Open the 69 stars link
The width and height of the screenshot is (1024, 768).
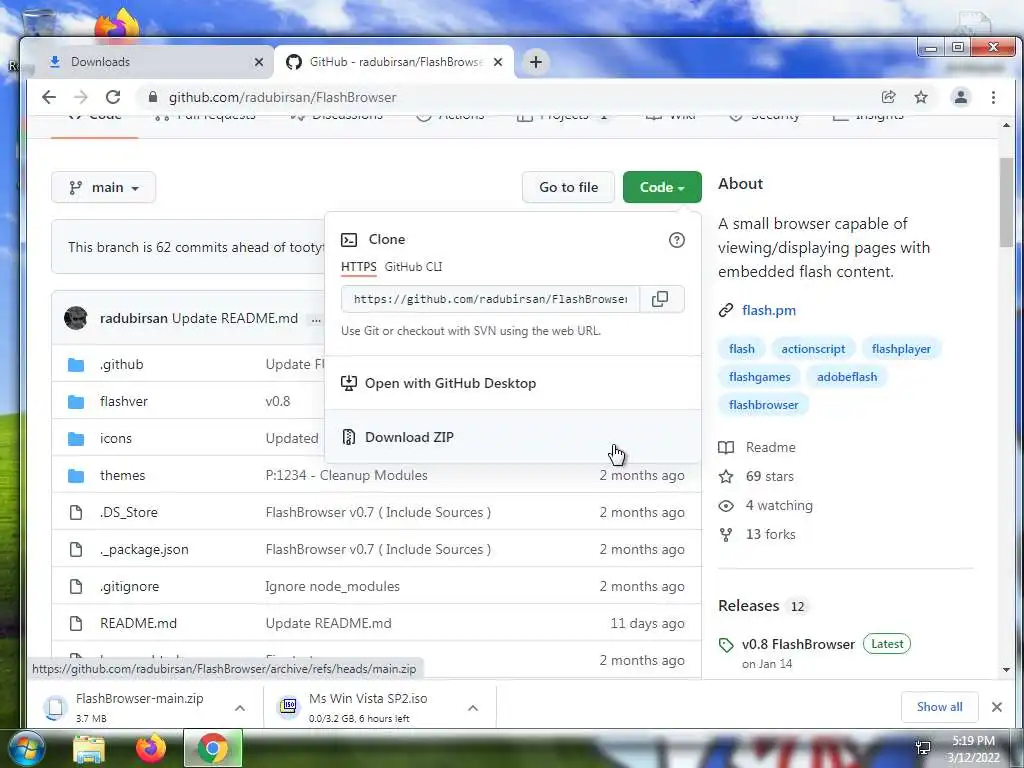(x=770, y=477)
